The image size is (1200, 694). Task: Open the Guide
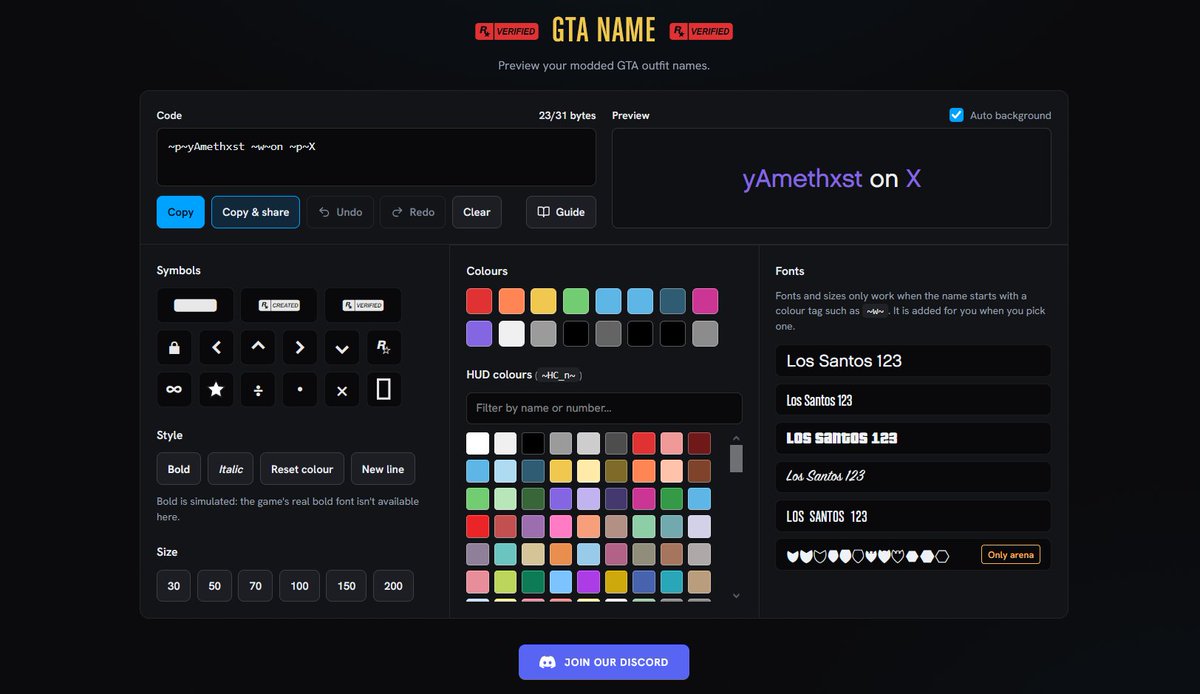(561, 212)
